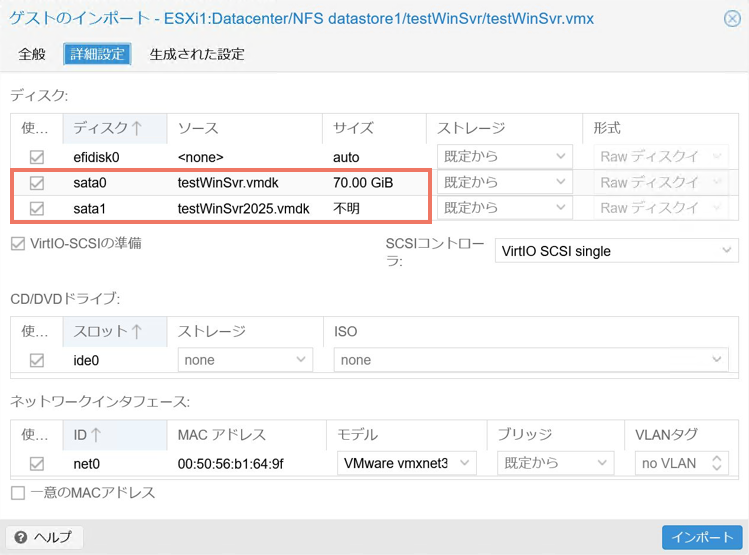This screenshot has height=555, width=749.
Task: Toggle the ide0 CD/DVD drive checkbox
Action: pyautogui.click(x=37, y=360)
